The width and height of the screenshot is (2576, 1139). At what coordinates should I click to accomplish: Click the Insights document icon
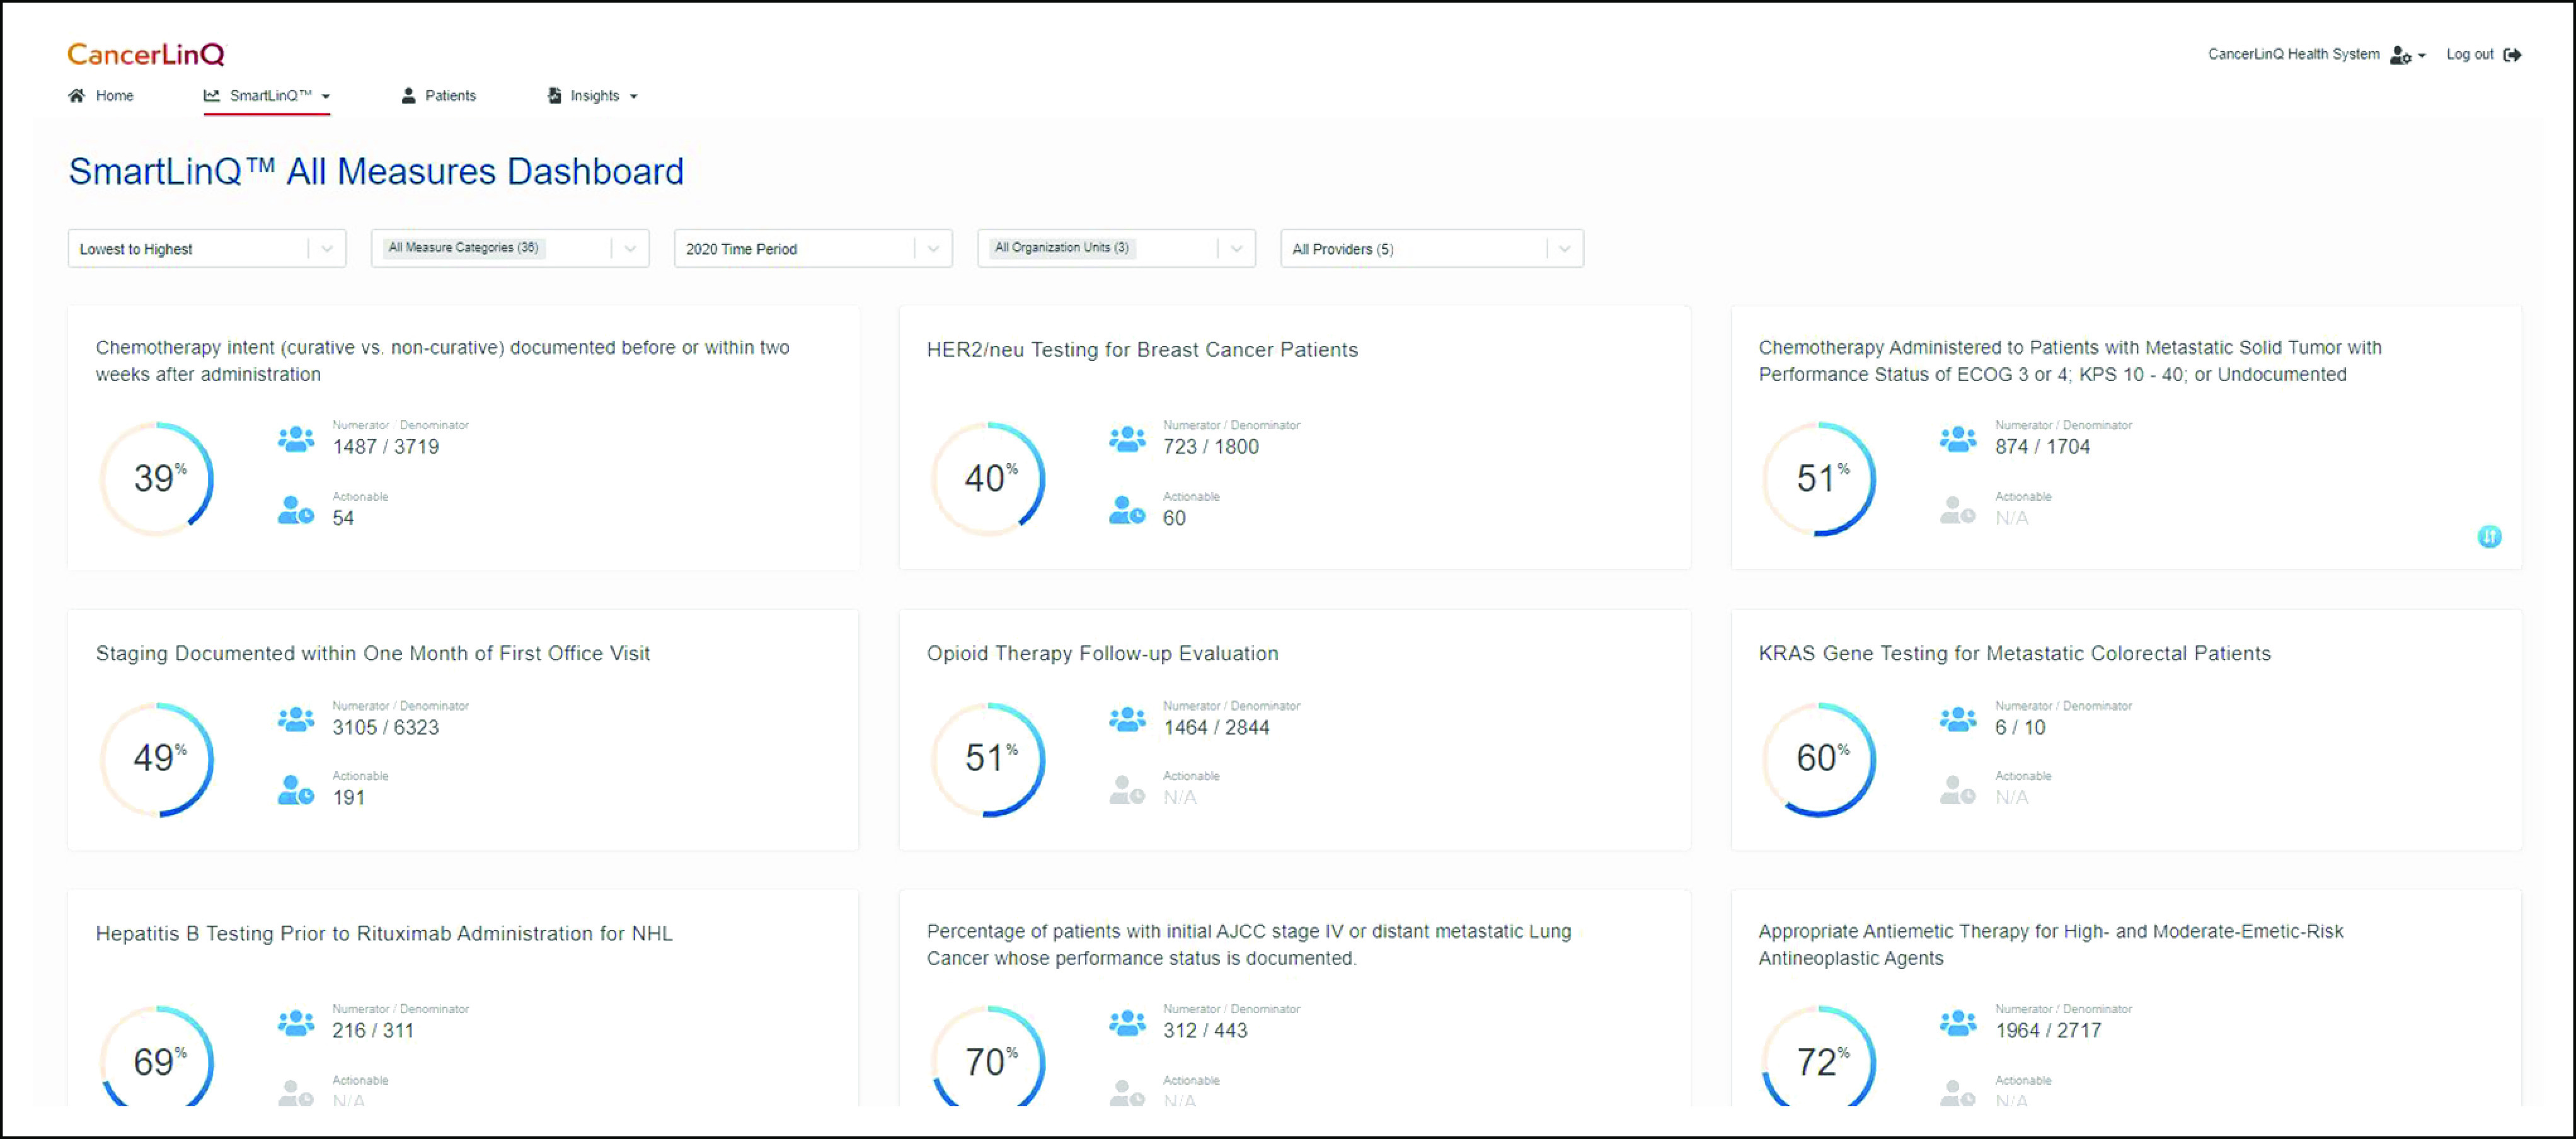(554, 95)
